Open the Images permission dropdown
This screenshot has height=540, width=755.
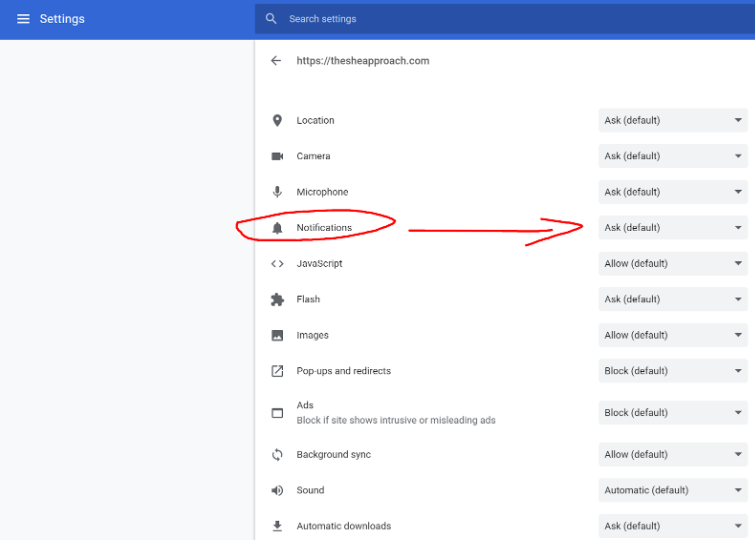click(673, 335)
